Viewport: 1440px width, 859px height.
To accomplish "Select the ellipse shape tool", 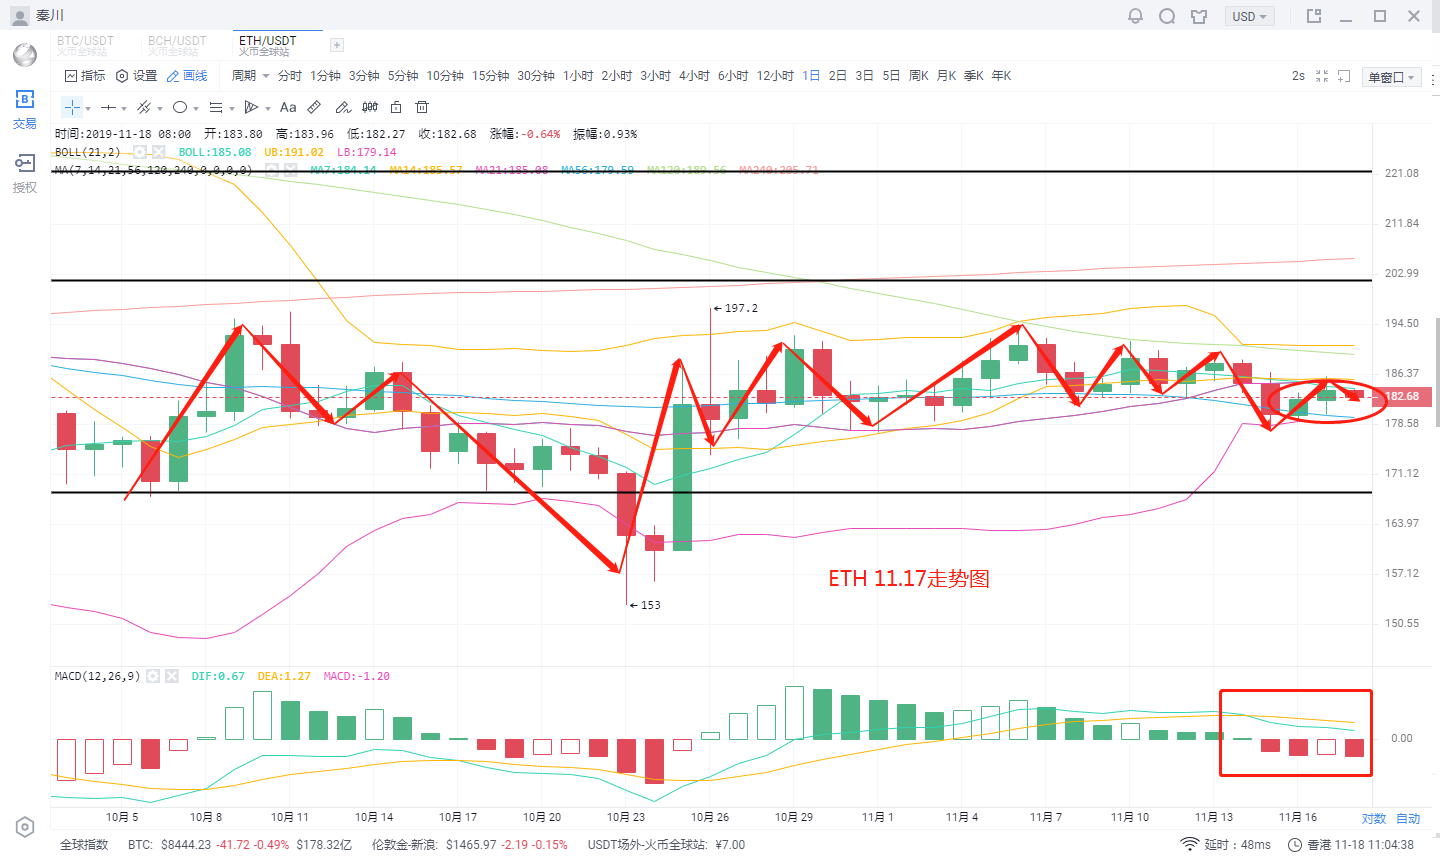I will [180, 107].
